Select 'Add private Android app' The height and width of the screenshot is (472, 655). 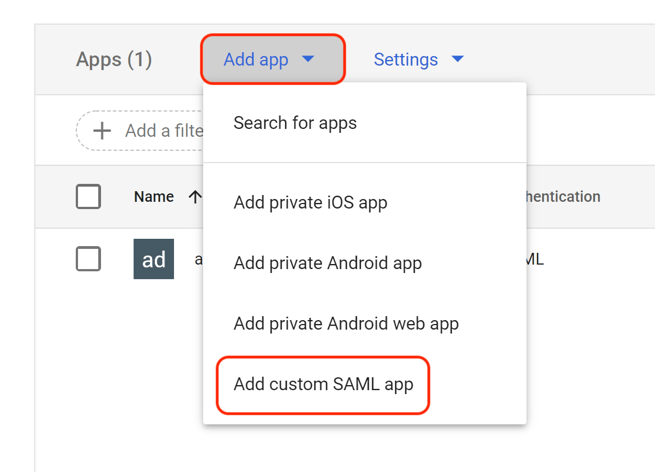pyautogui.click(x=327, y=263)
